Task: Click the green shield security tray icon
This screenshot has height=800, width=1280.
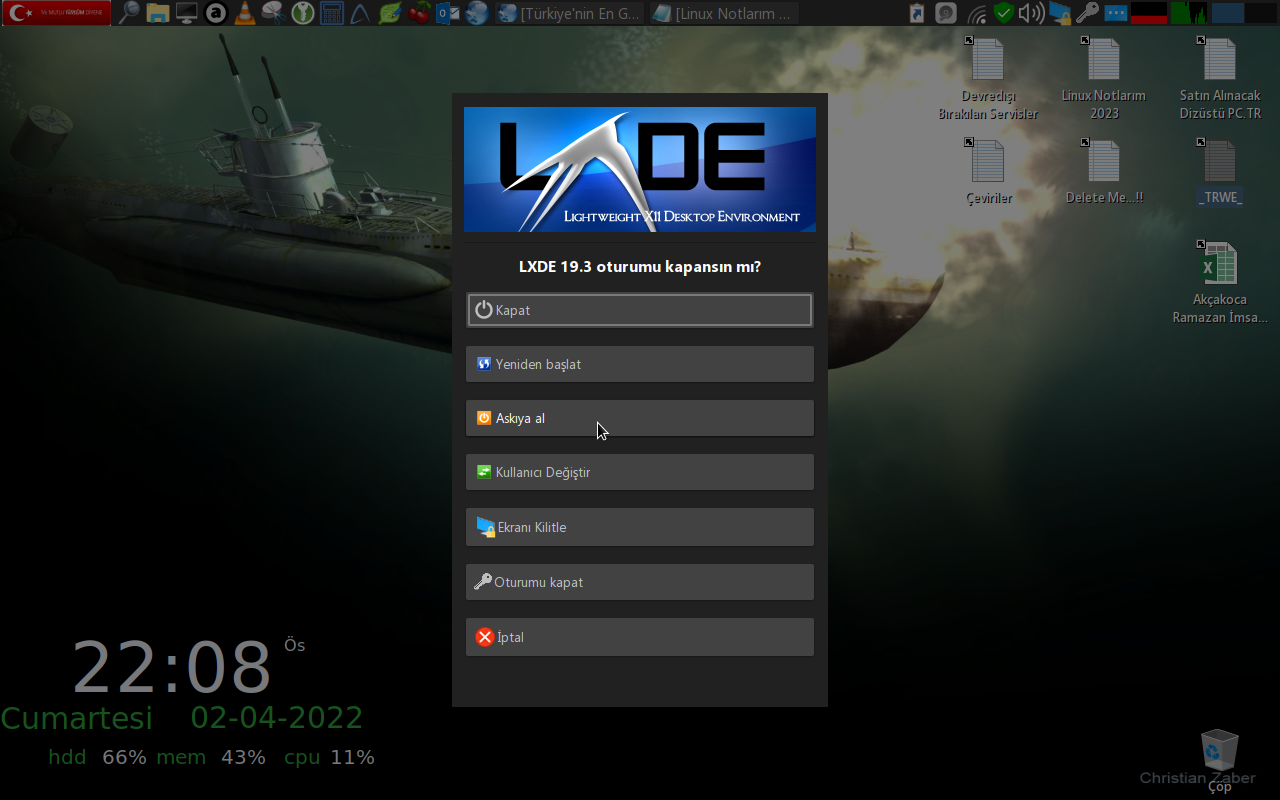Action: (1003, 13)
